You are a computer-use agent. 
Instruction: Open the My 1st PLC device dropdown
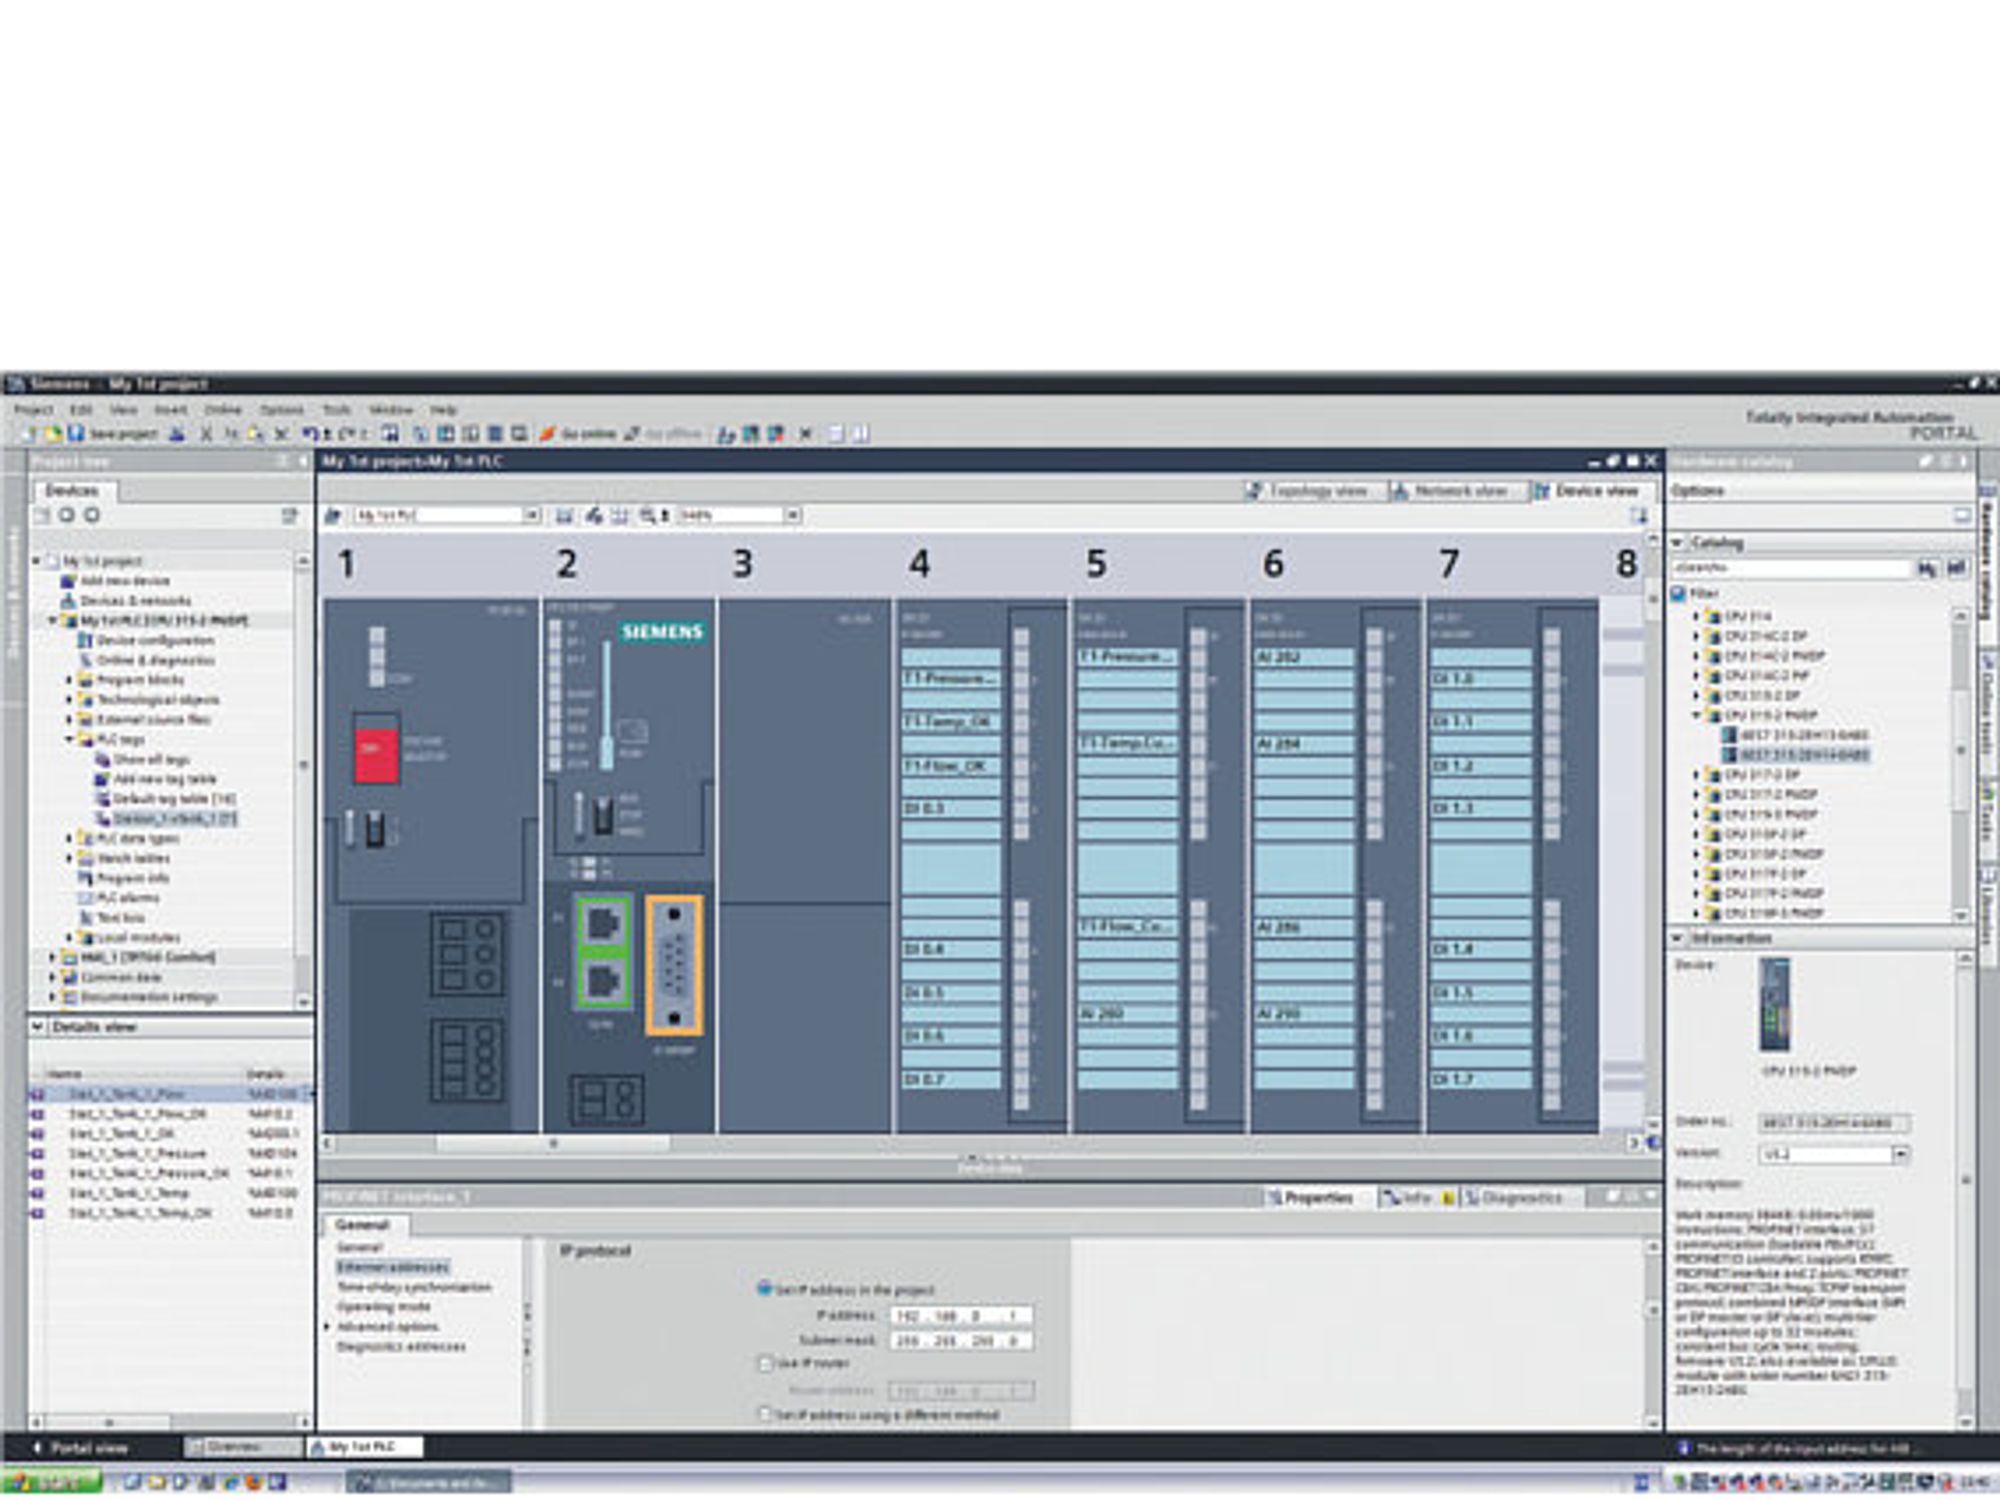pyautogui.click(x=532, y=515)
